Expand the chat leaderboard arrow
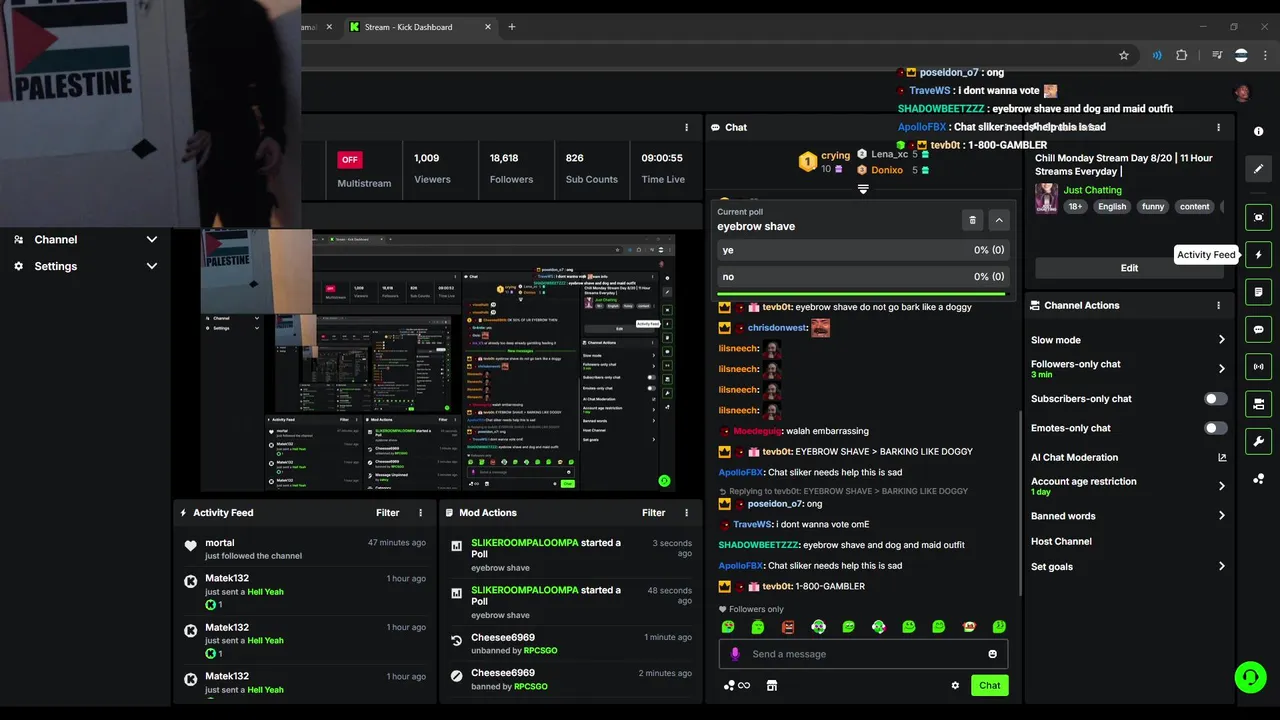The width and height of the screenshot is (1280, 720). coord(863,189)
